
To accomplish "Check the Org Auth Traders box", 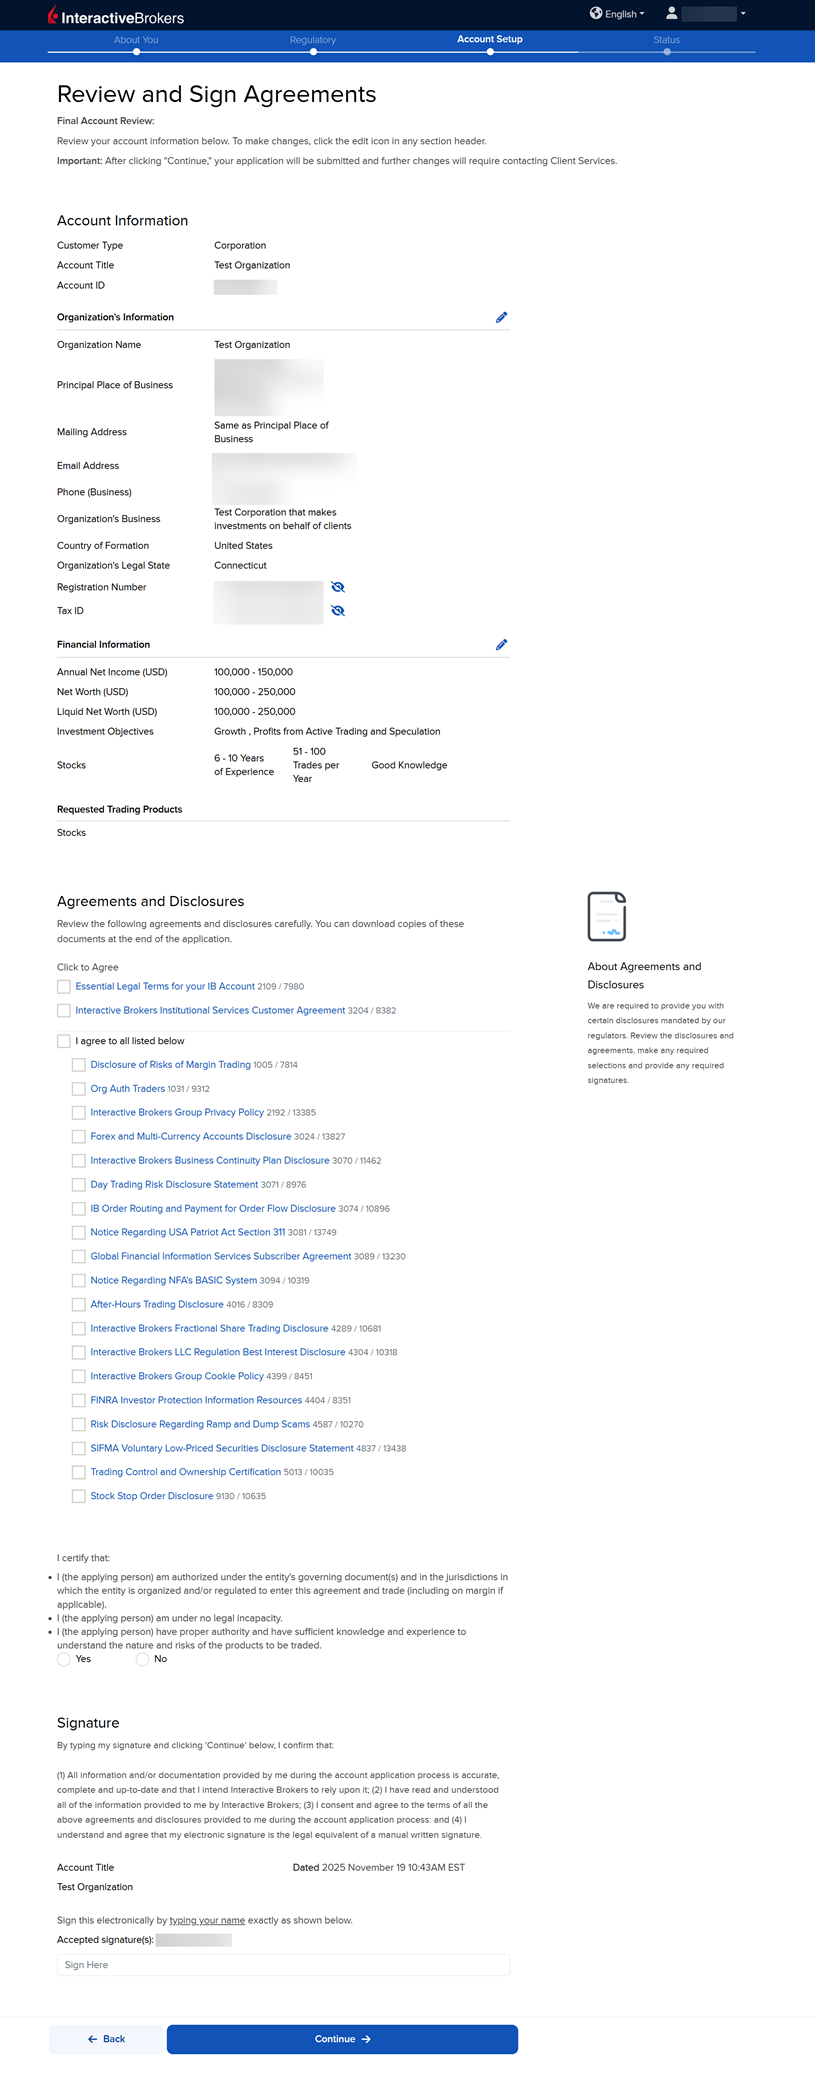I will click(x=79, y=1089).
